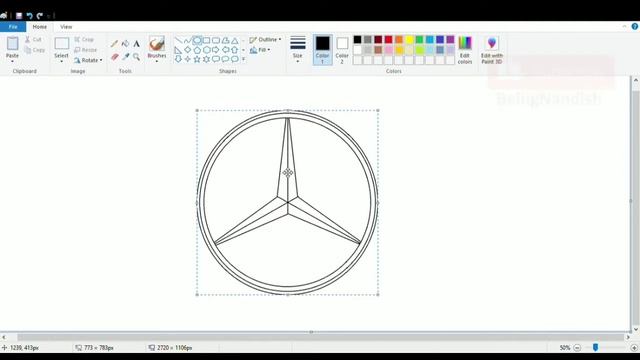
Task: Pick the Six-point star shape
Action: pos(206,59)
